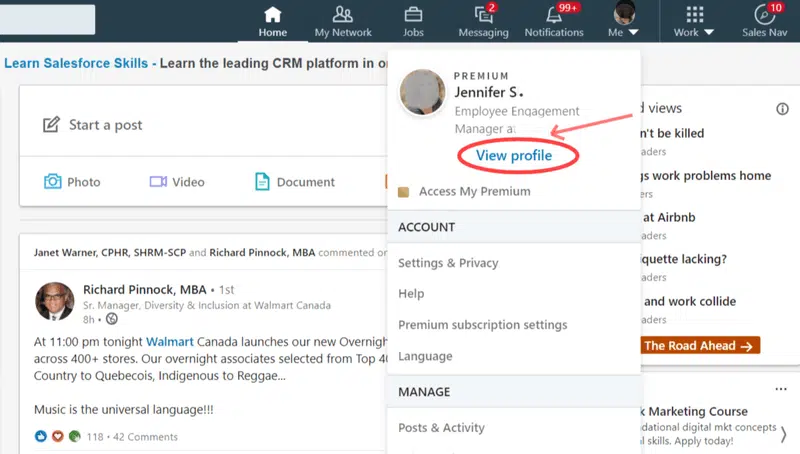The height and width of the screenshot is (454, 800).
Task: Open the Learn Salesforce Skills ad link
Action: click(76, 63)
